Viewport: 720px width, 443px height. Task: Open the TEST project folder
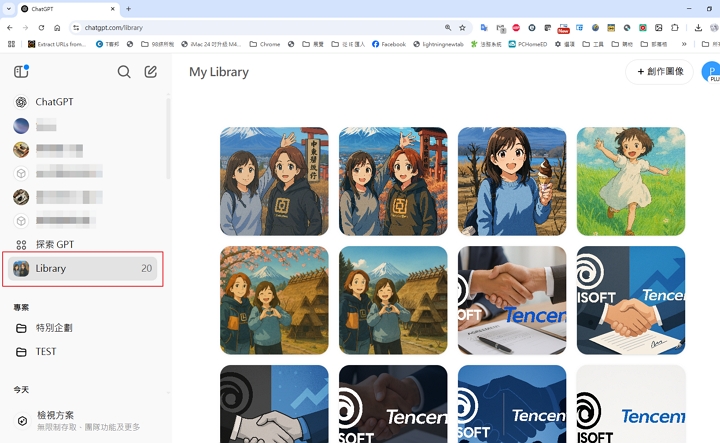(46, 352)
